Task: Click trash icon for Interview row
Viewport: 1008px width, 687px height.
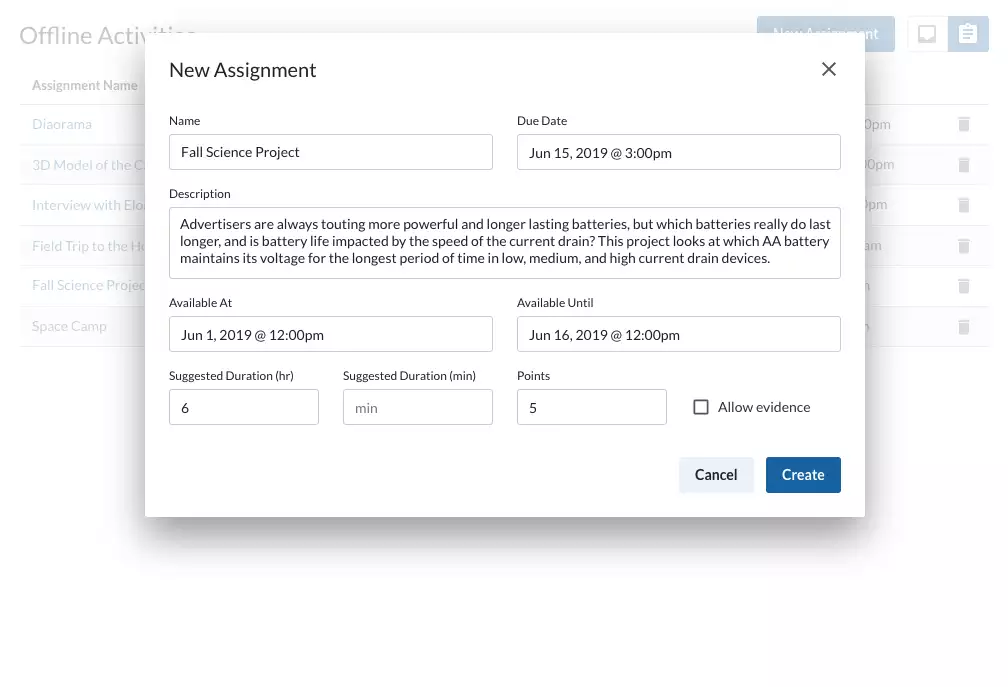Action: click(963, 205)
